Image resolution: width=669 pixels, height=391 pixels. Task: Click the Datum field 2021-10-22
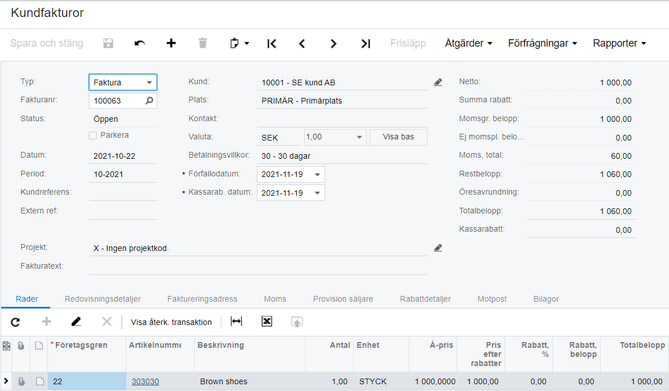tap(122, 156)
